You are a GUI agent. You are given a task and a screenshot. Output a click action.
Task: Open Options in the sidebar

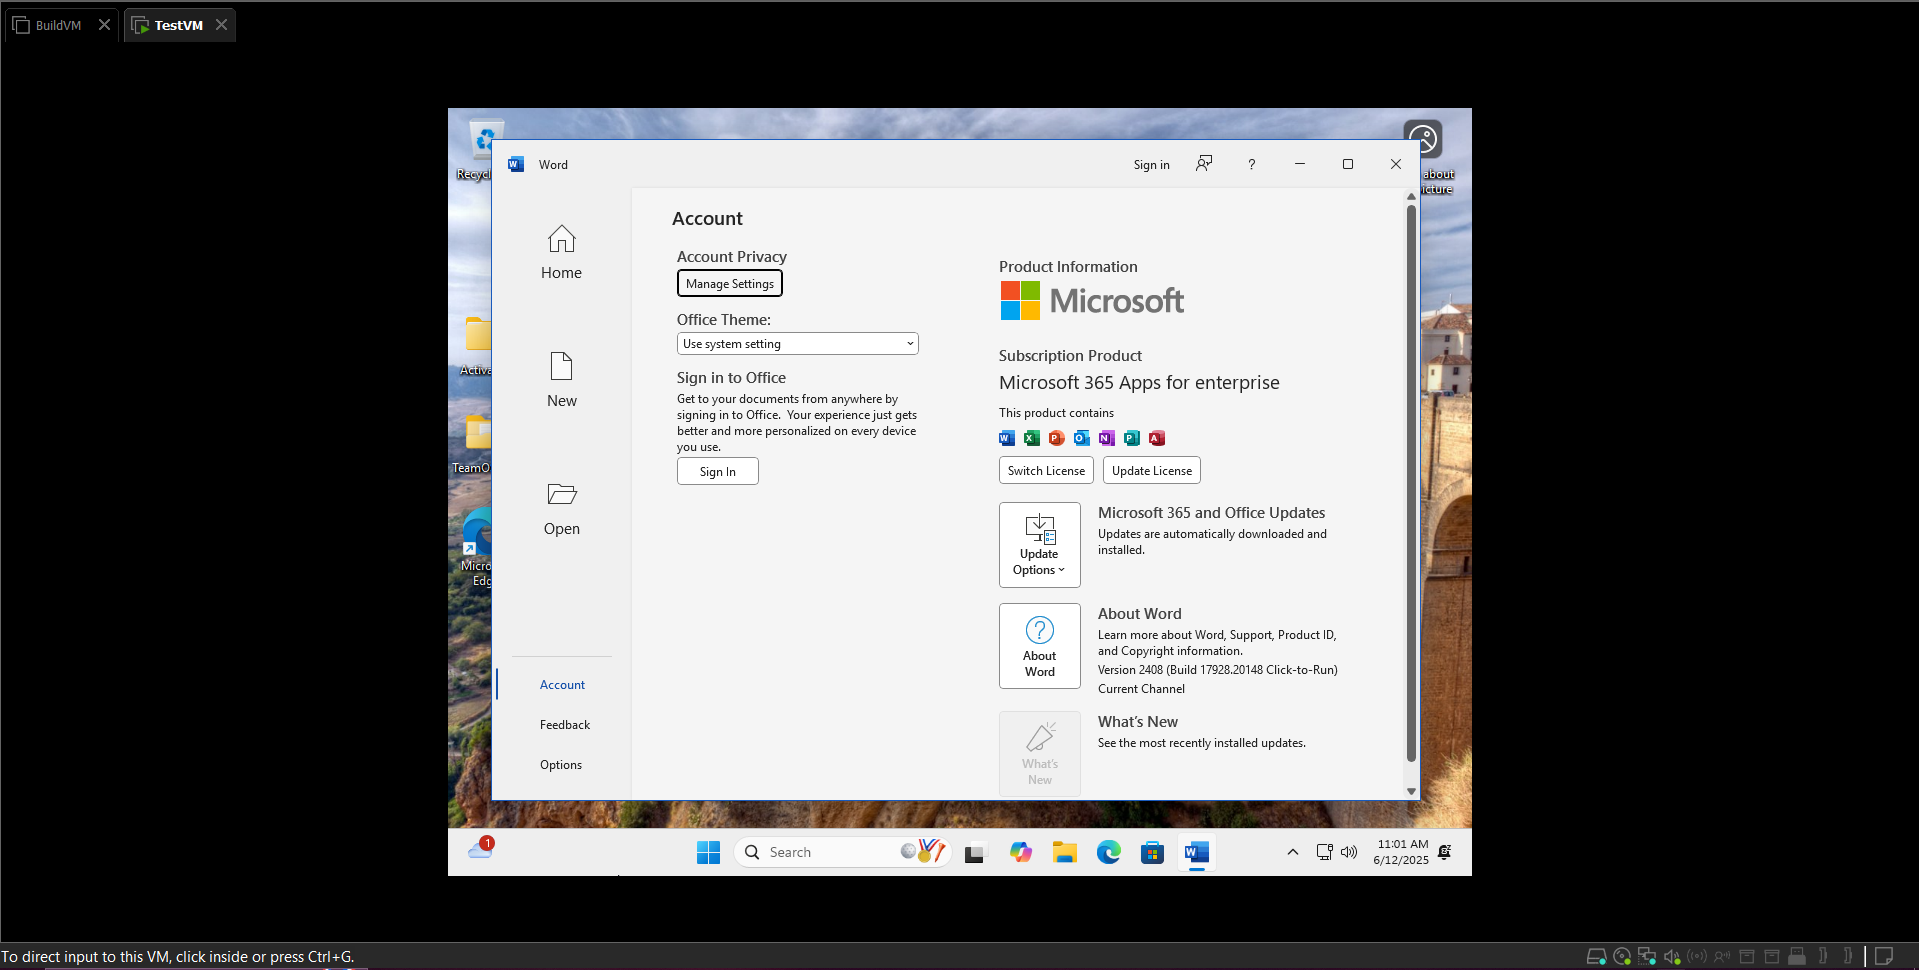click(x=560, y=765)
